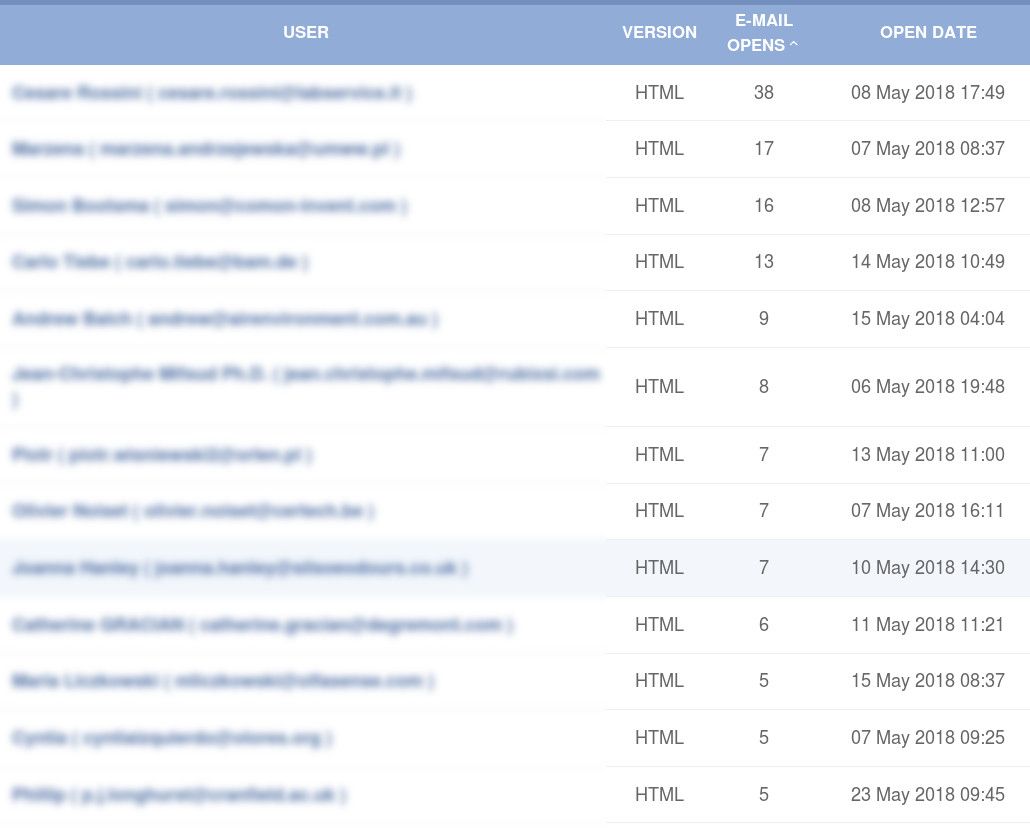The height and width of the screenshot is (828, 1030).
Task: Click opens value 5 for 23 May 09:45
Action: (763, 794)
